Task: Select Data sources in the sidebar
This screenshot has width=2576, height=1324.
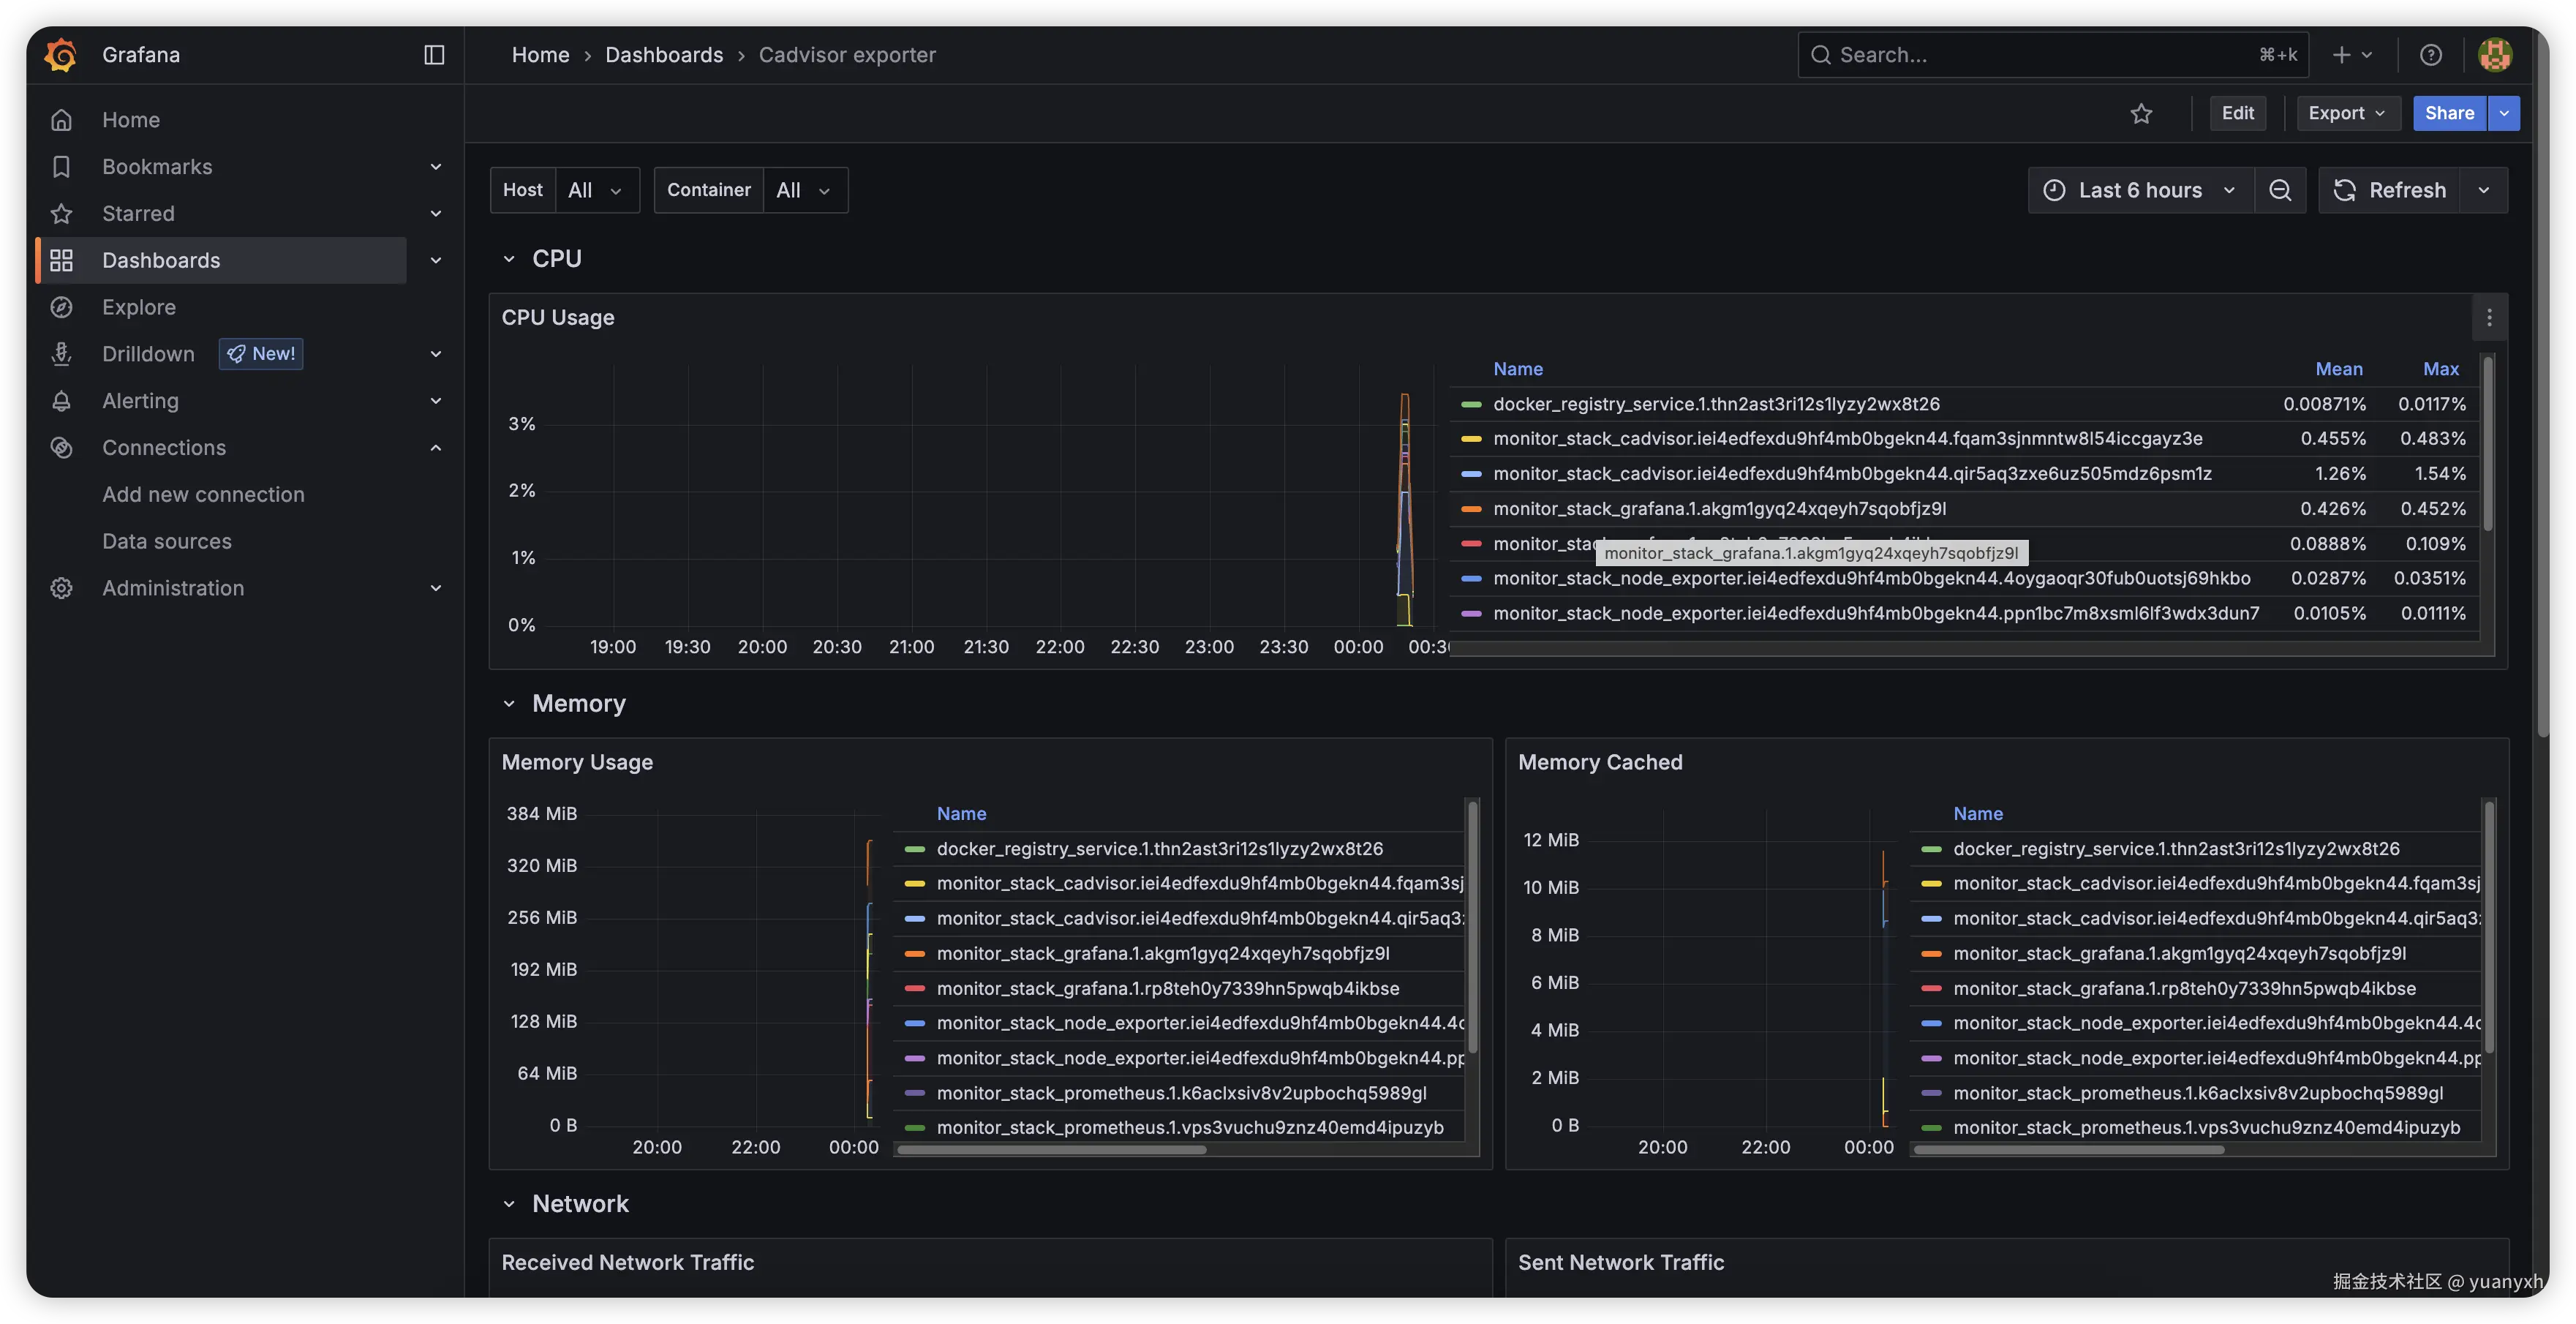Action: tap(167, 541)
